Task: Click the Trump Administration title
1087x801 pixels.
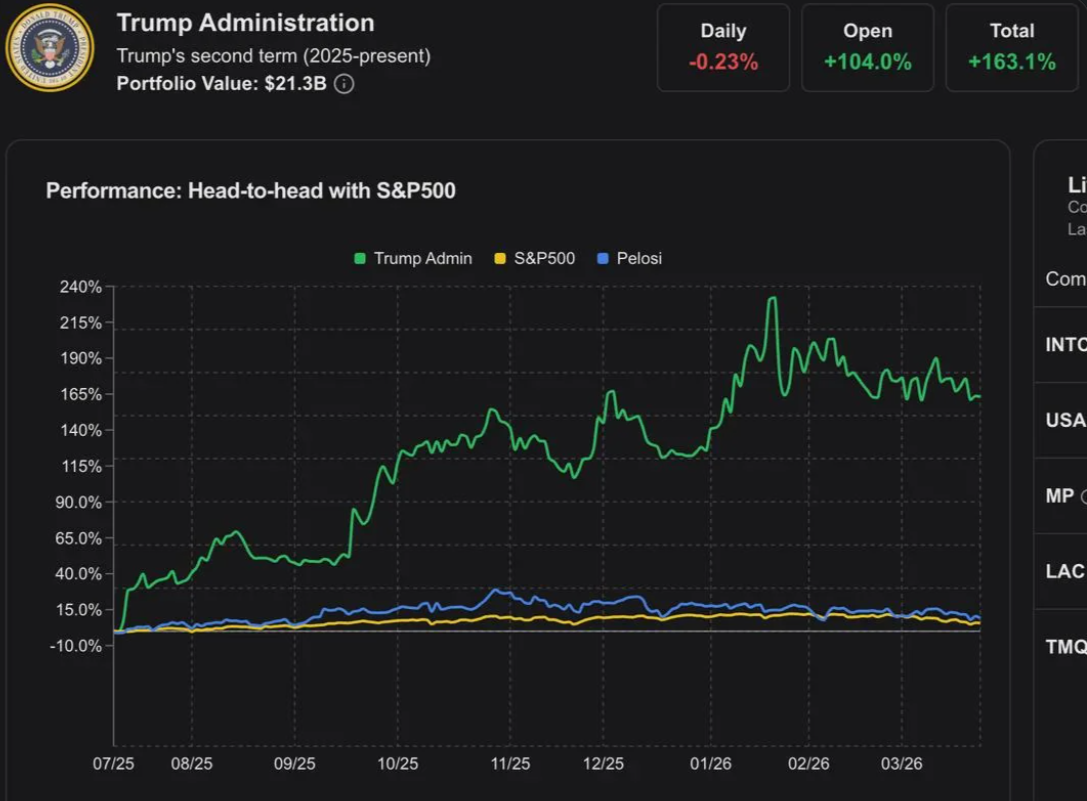Action: (x=245, y=23)
